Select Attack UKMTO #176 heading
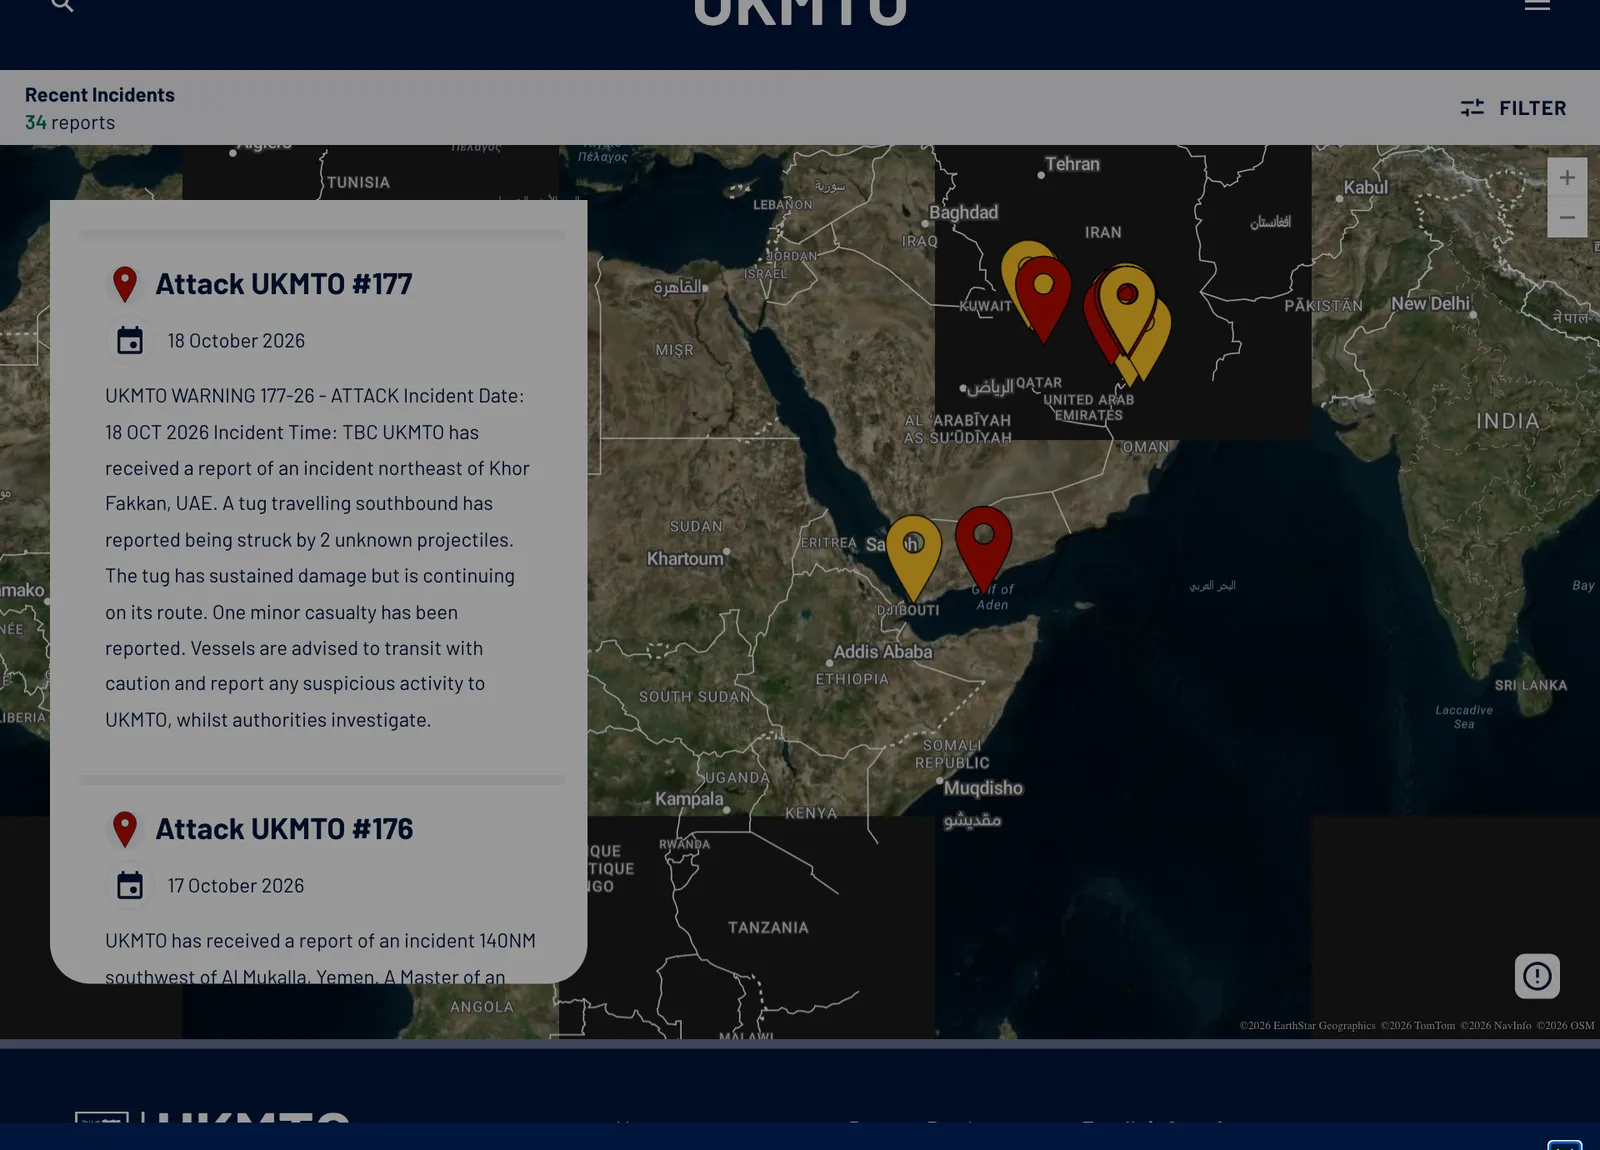Image resolution: width=1600 pixels, height=1150 pixels. click(284, 829)
